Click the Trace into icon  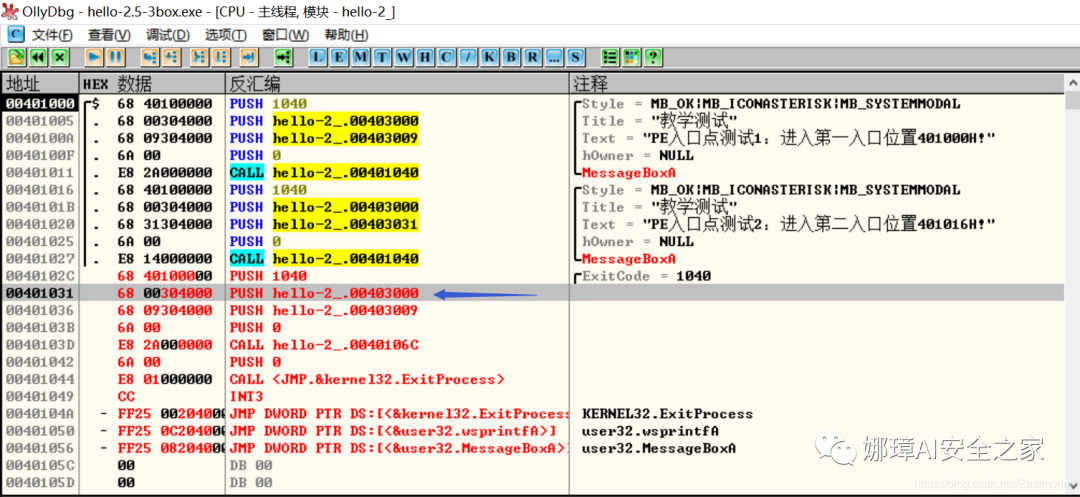click(x=200, y=57)
